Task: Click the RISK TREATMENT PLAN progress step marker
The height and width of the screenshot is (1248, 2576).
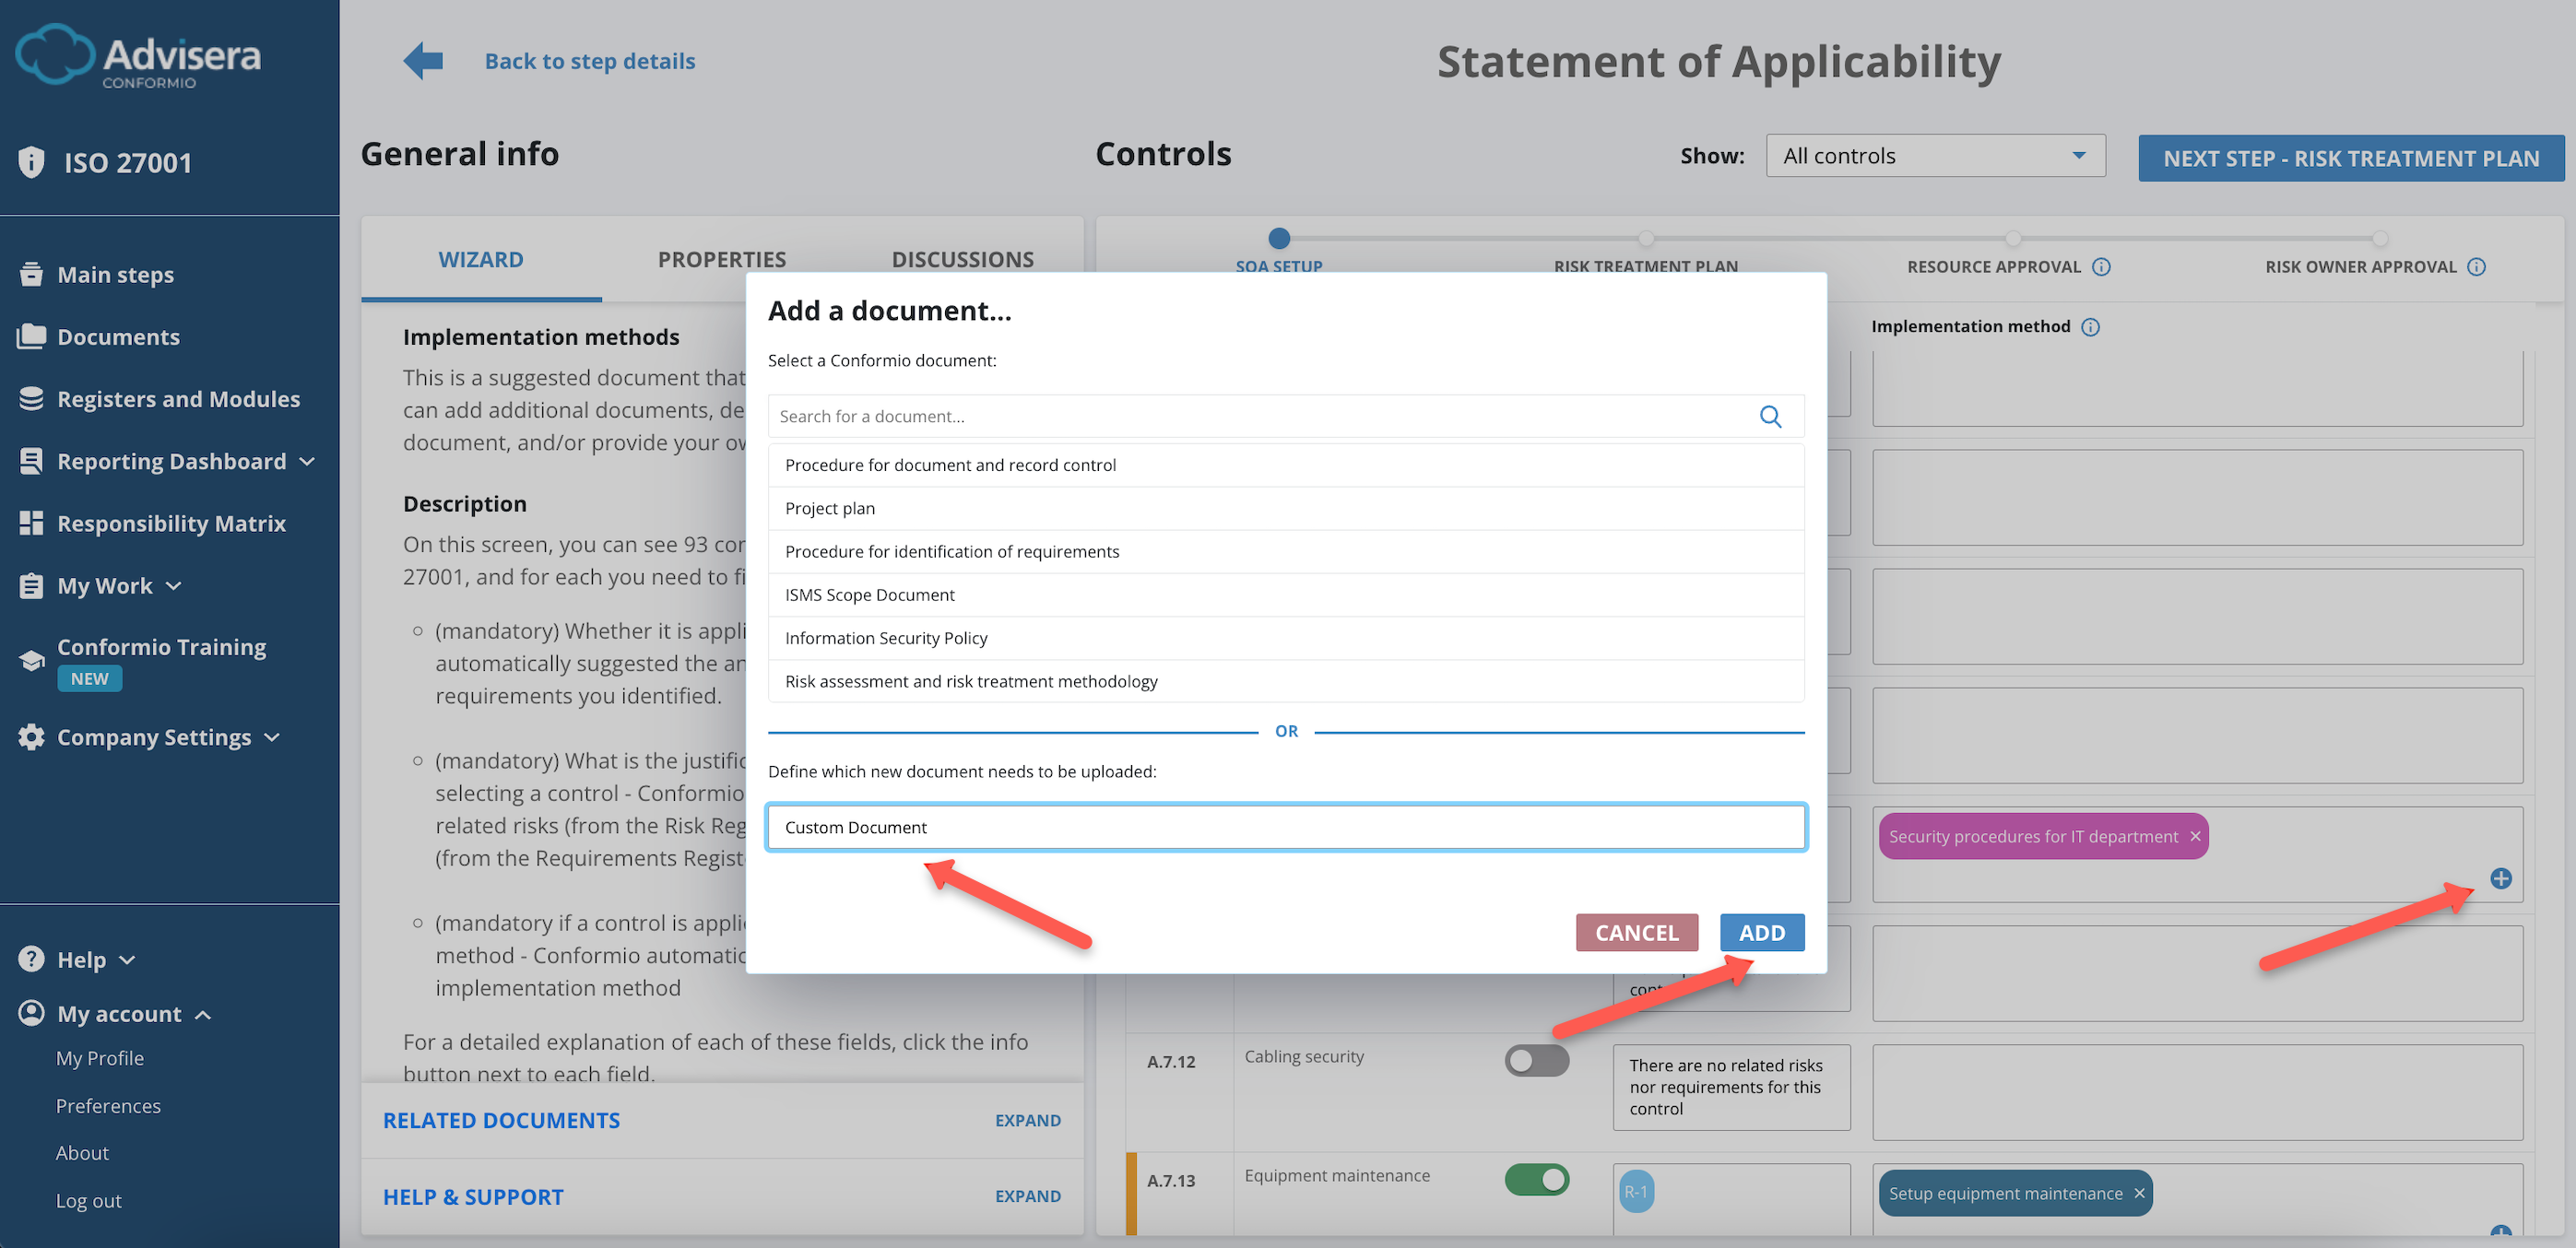Action: [x=1646, y=239]
